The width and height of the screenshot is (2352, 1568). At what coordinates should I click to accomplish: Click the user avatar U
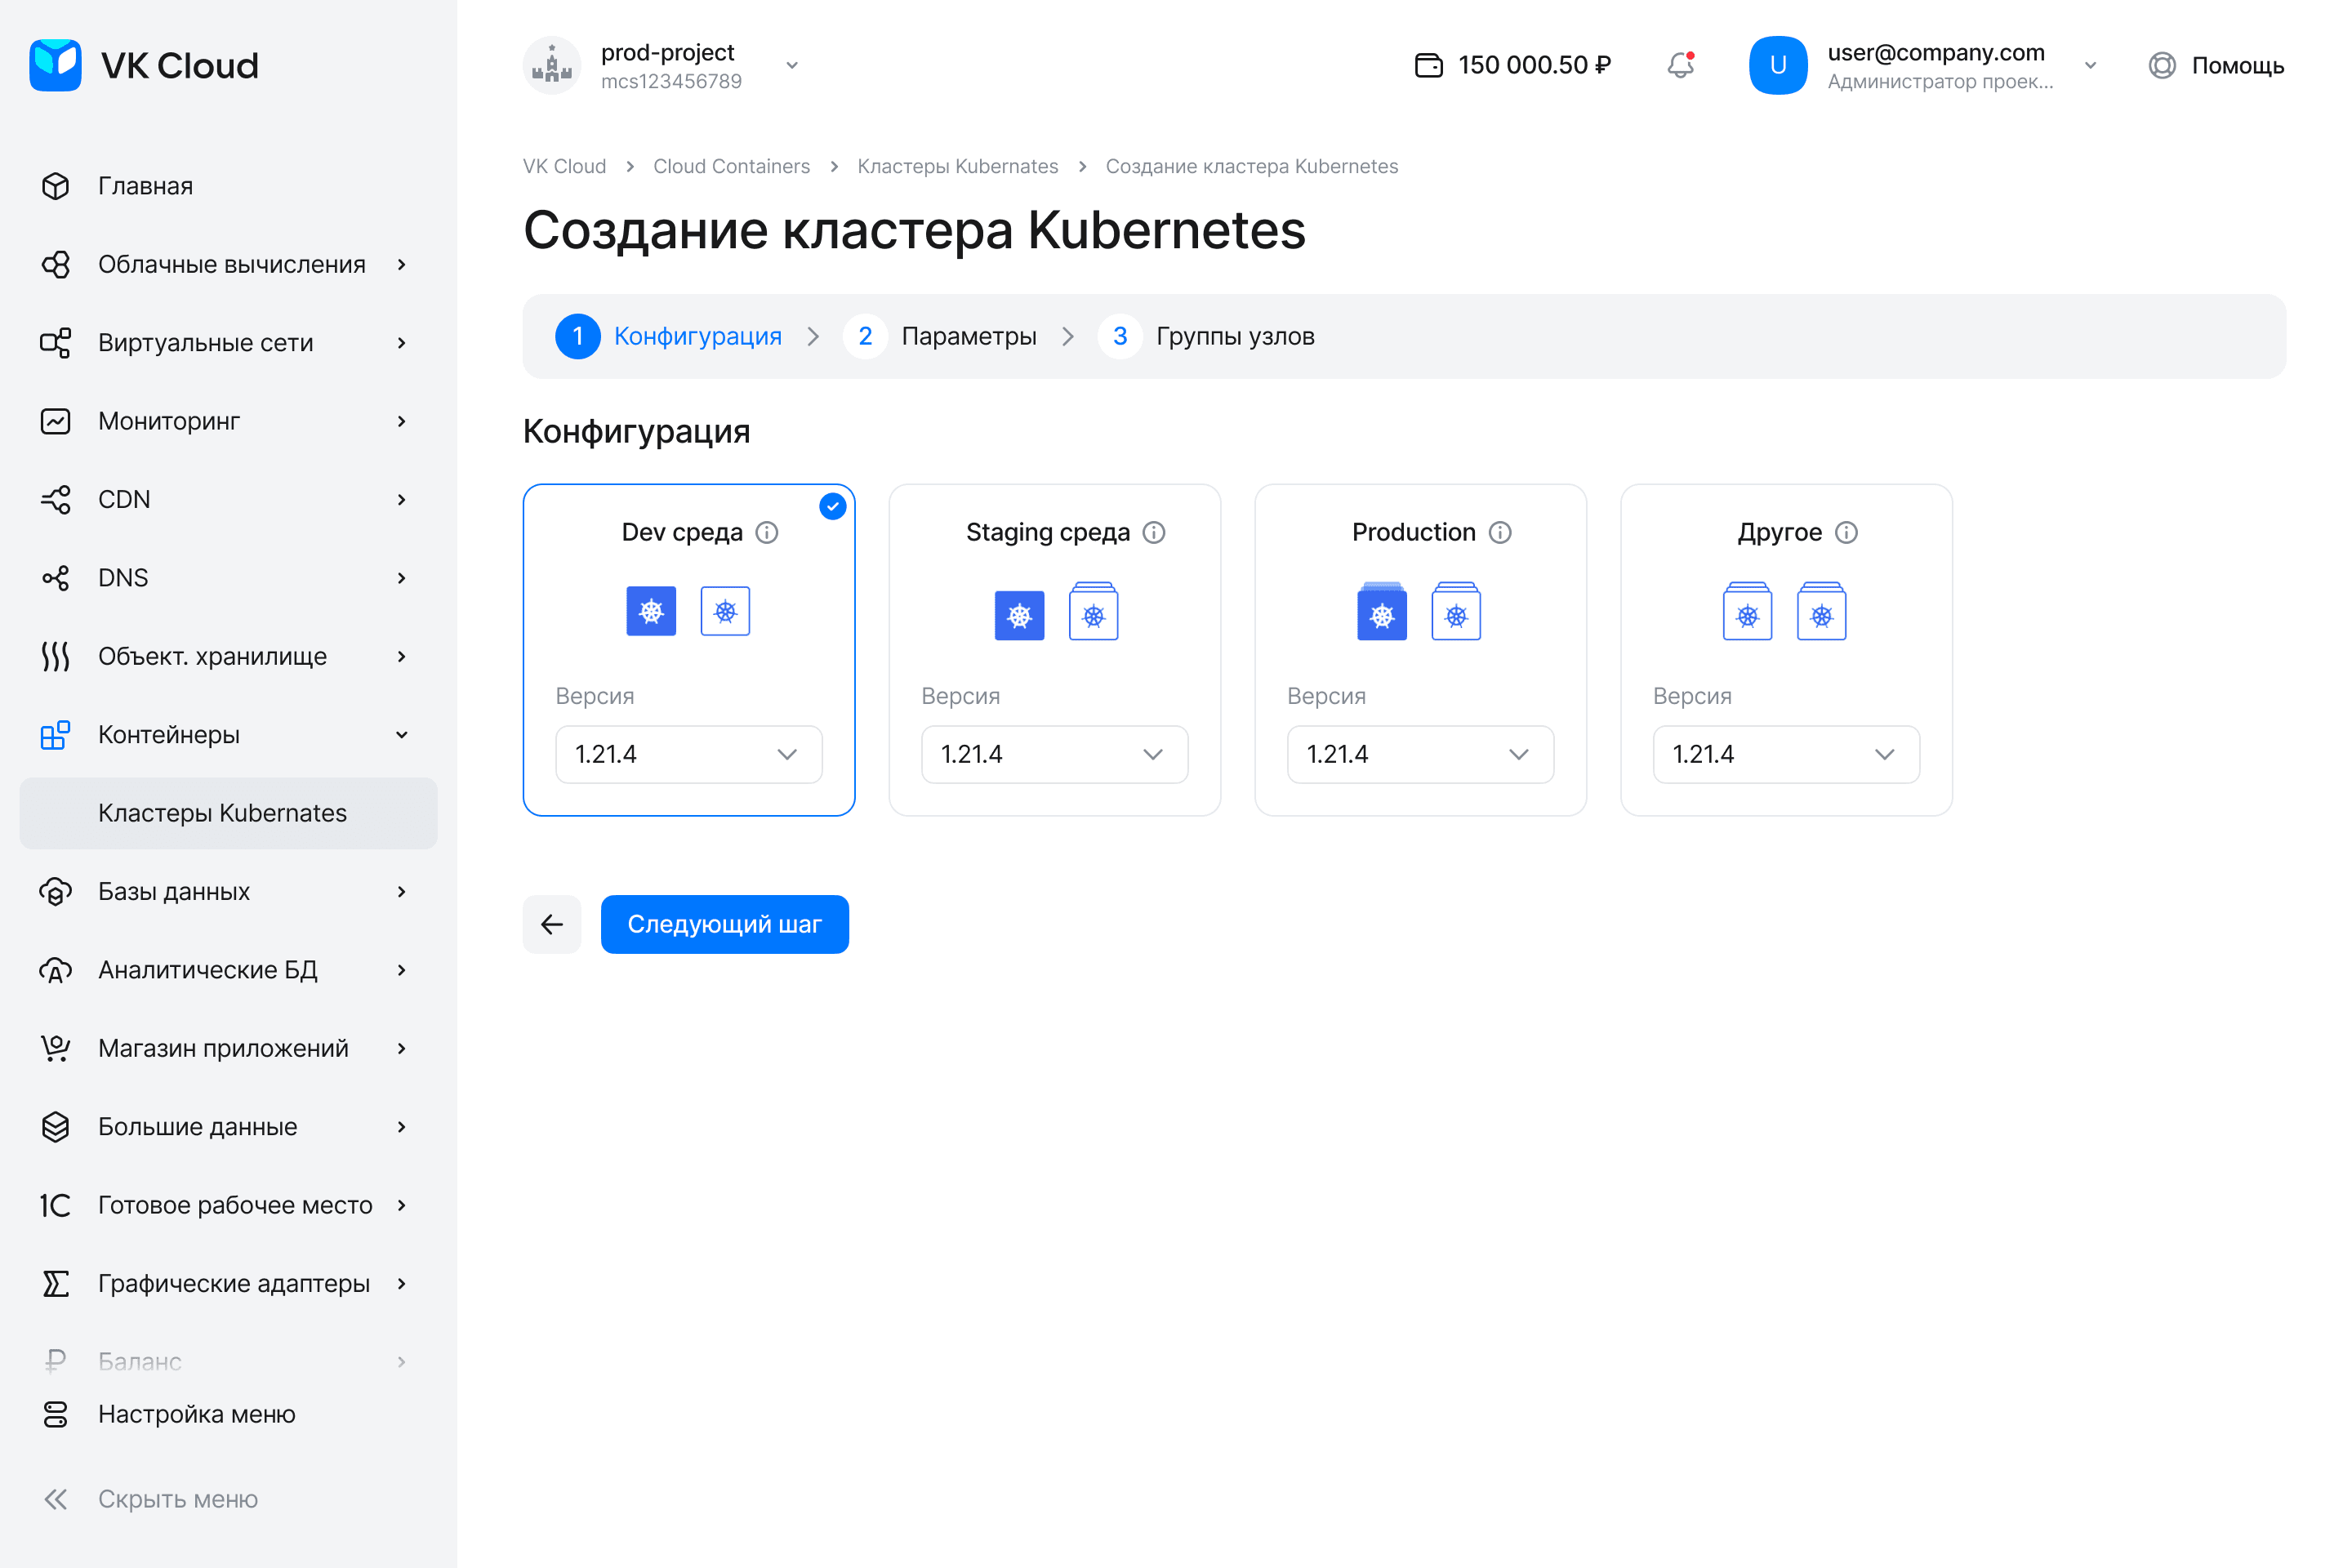pos(1778,65)
